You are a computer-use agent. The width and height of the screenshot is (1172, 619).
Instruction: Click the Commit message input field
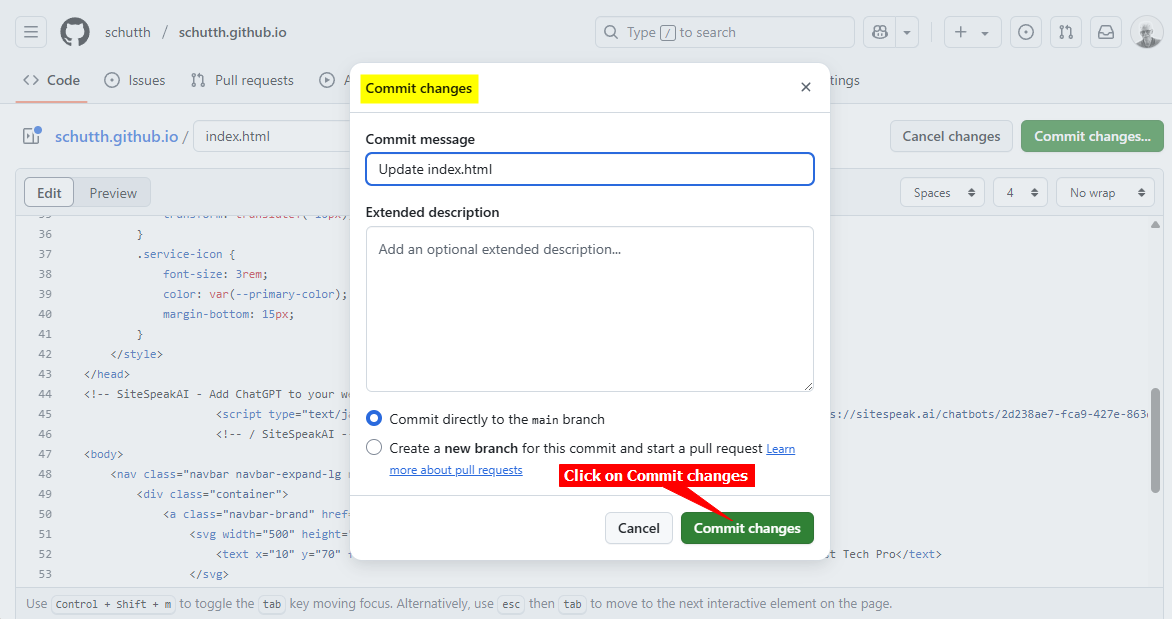(590, 169)
